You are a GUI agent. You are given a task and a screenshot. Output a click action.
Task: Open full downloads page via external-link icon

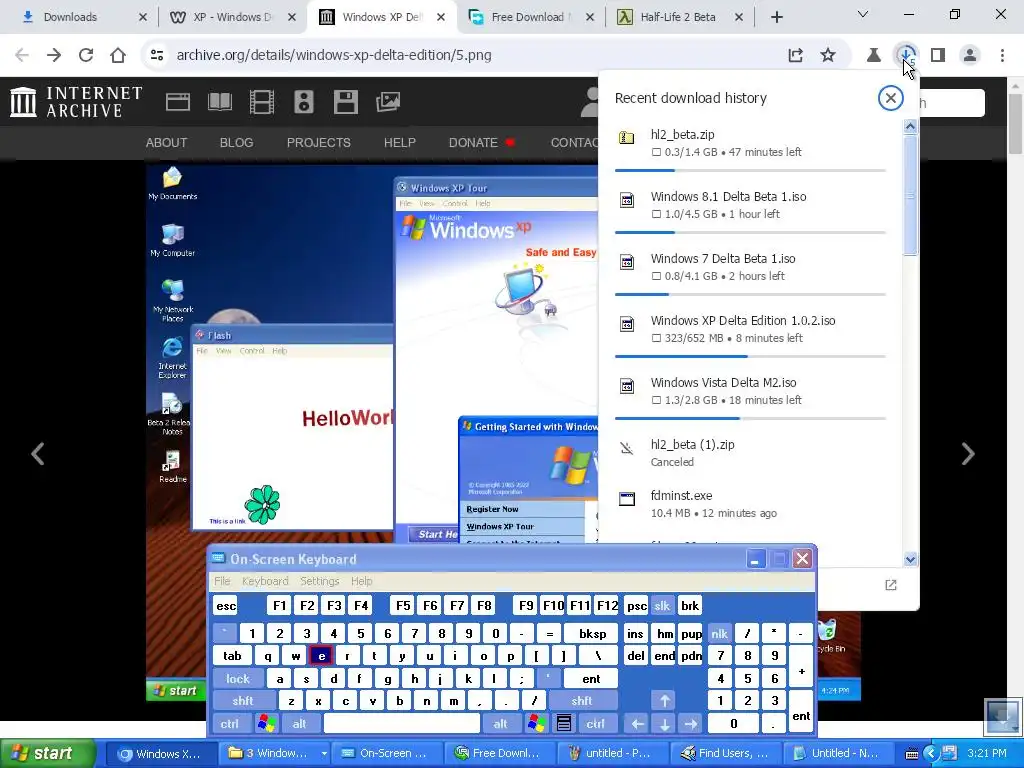(891, 585)
